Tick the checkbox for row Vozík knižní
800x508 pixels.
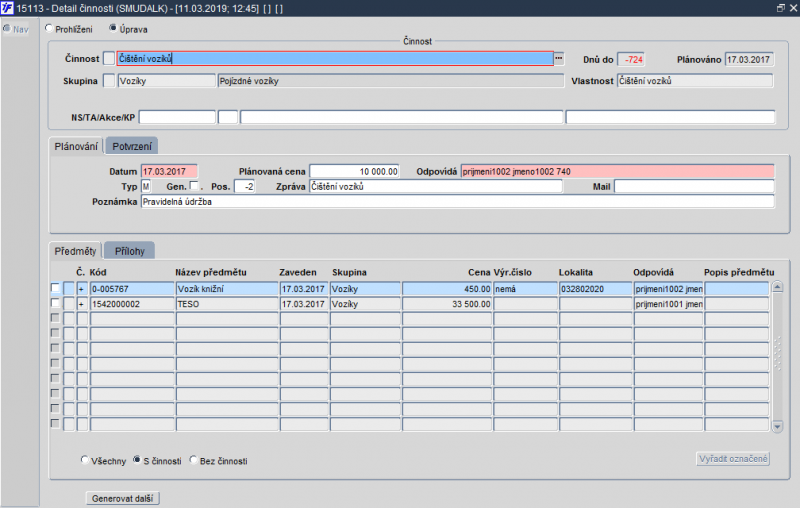click(x=55, y=288)
